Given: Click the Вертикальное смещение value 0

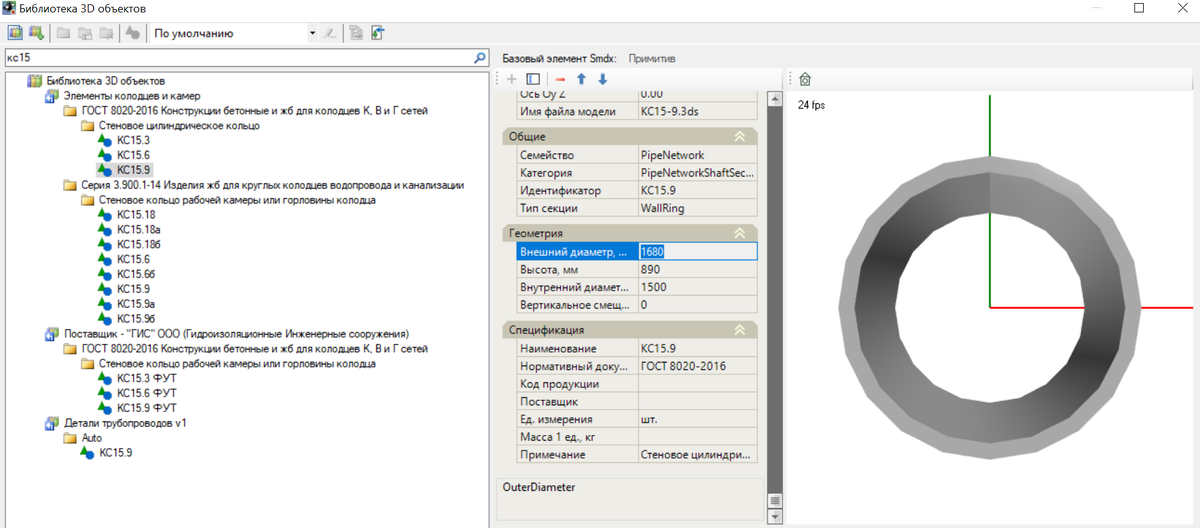Looking at the screenshot, I should [x=697, y=304].
